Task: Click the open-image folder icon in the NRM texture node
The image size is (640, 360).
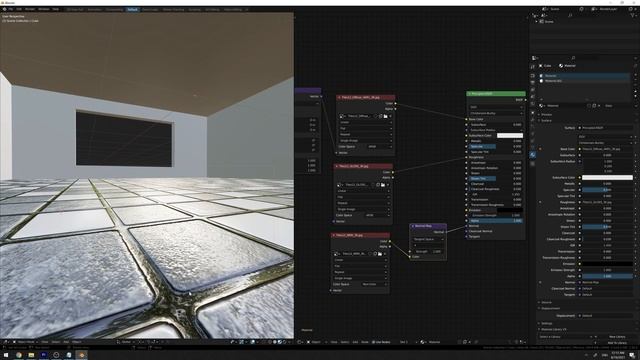Action: pyautogui.click(x=380, y=254)
